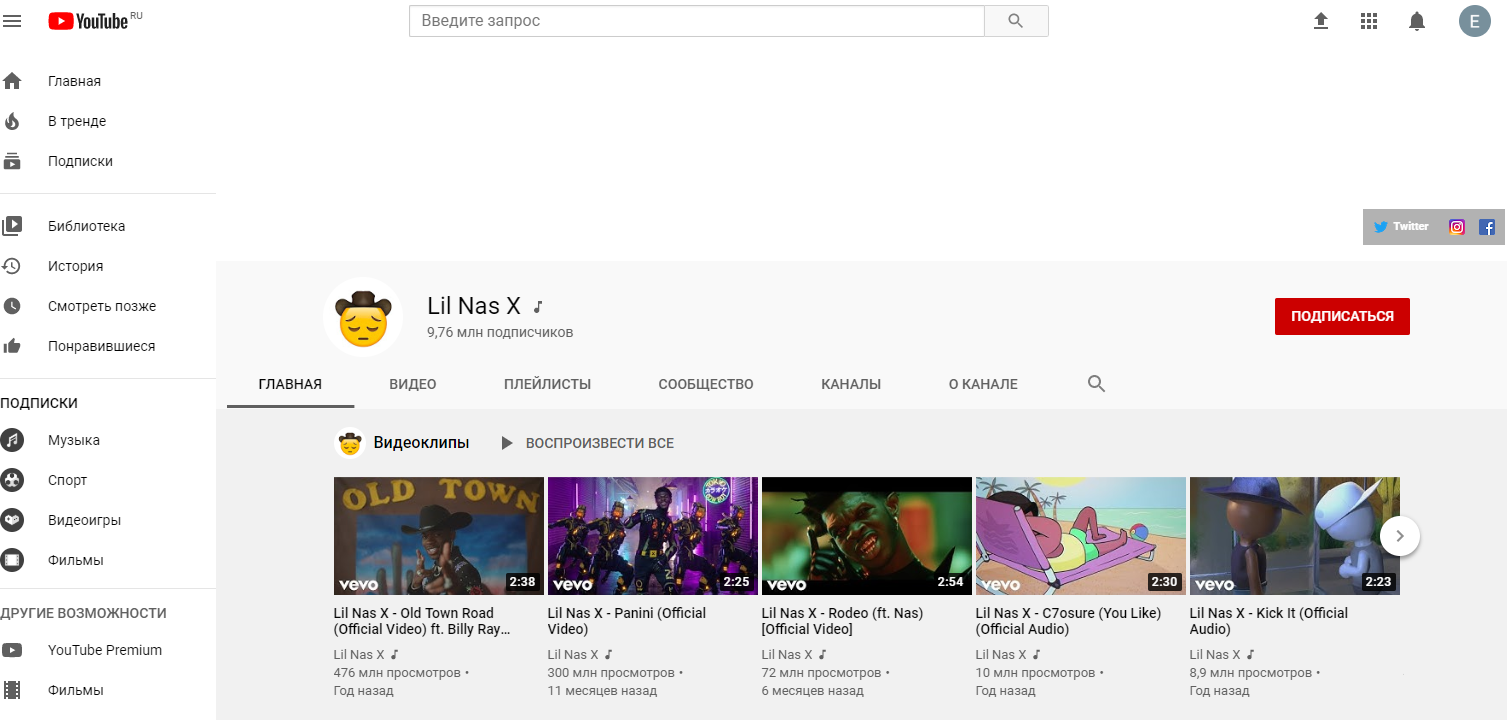Screen dimensions: 1507x720
Task: Click the History clock icon
Action: coord(12,266)
